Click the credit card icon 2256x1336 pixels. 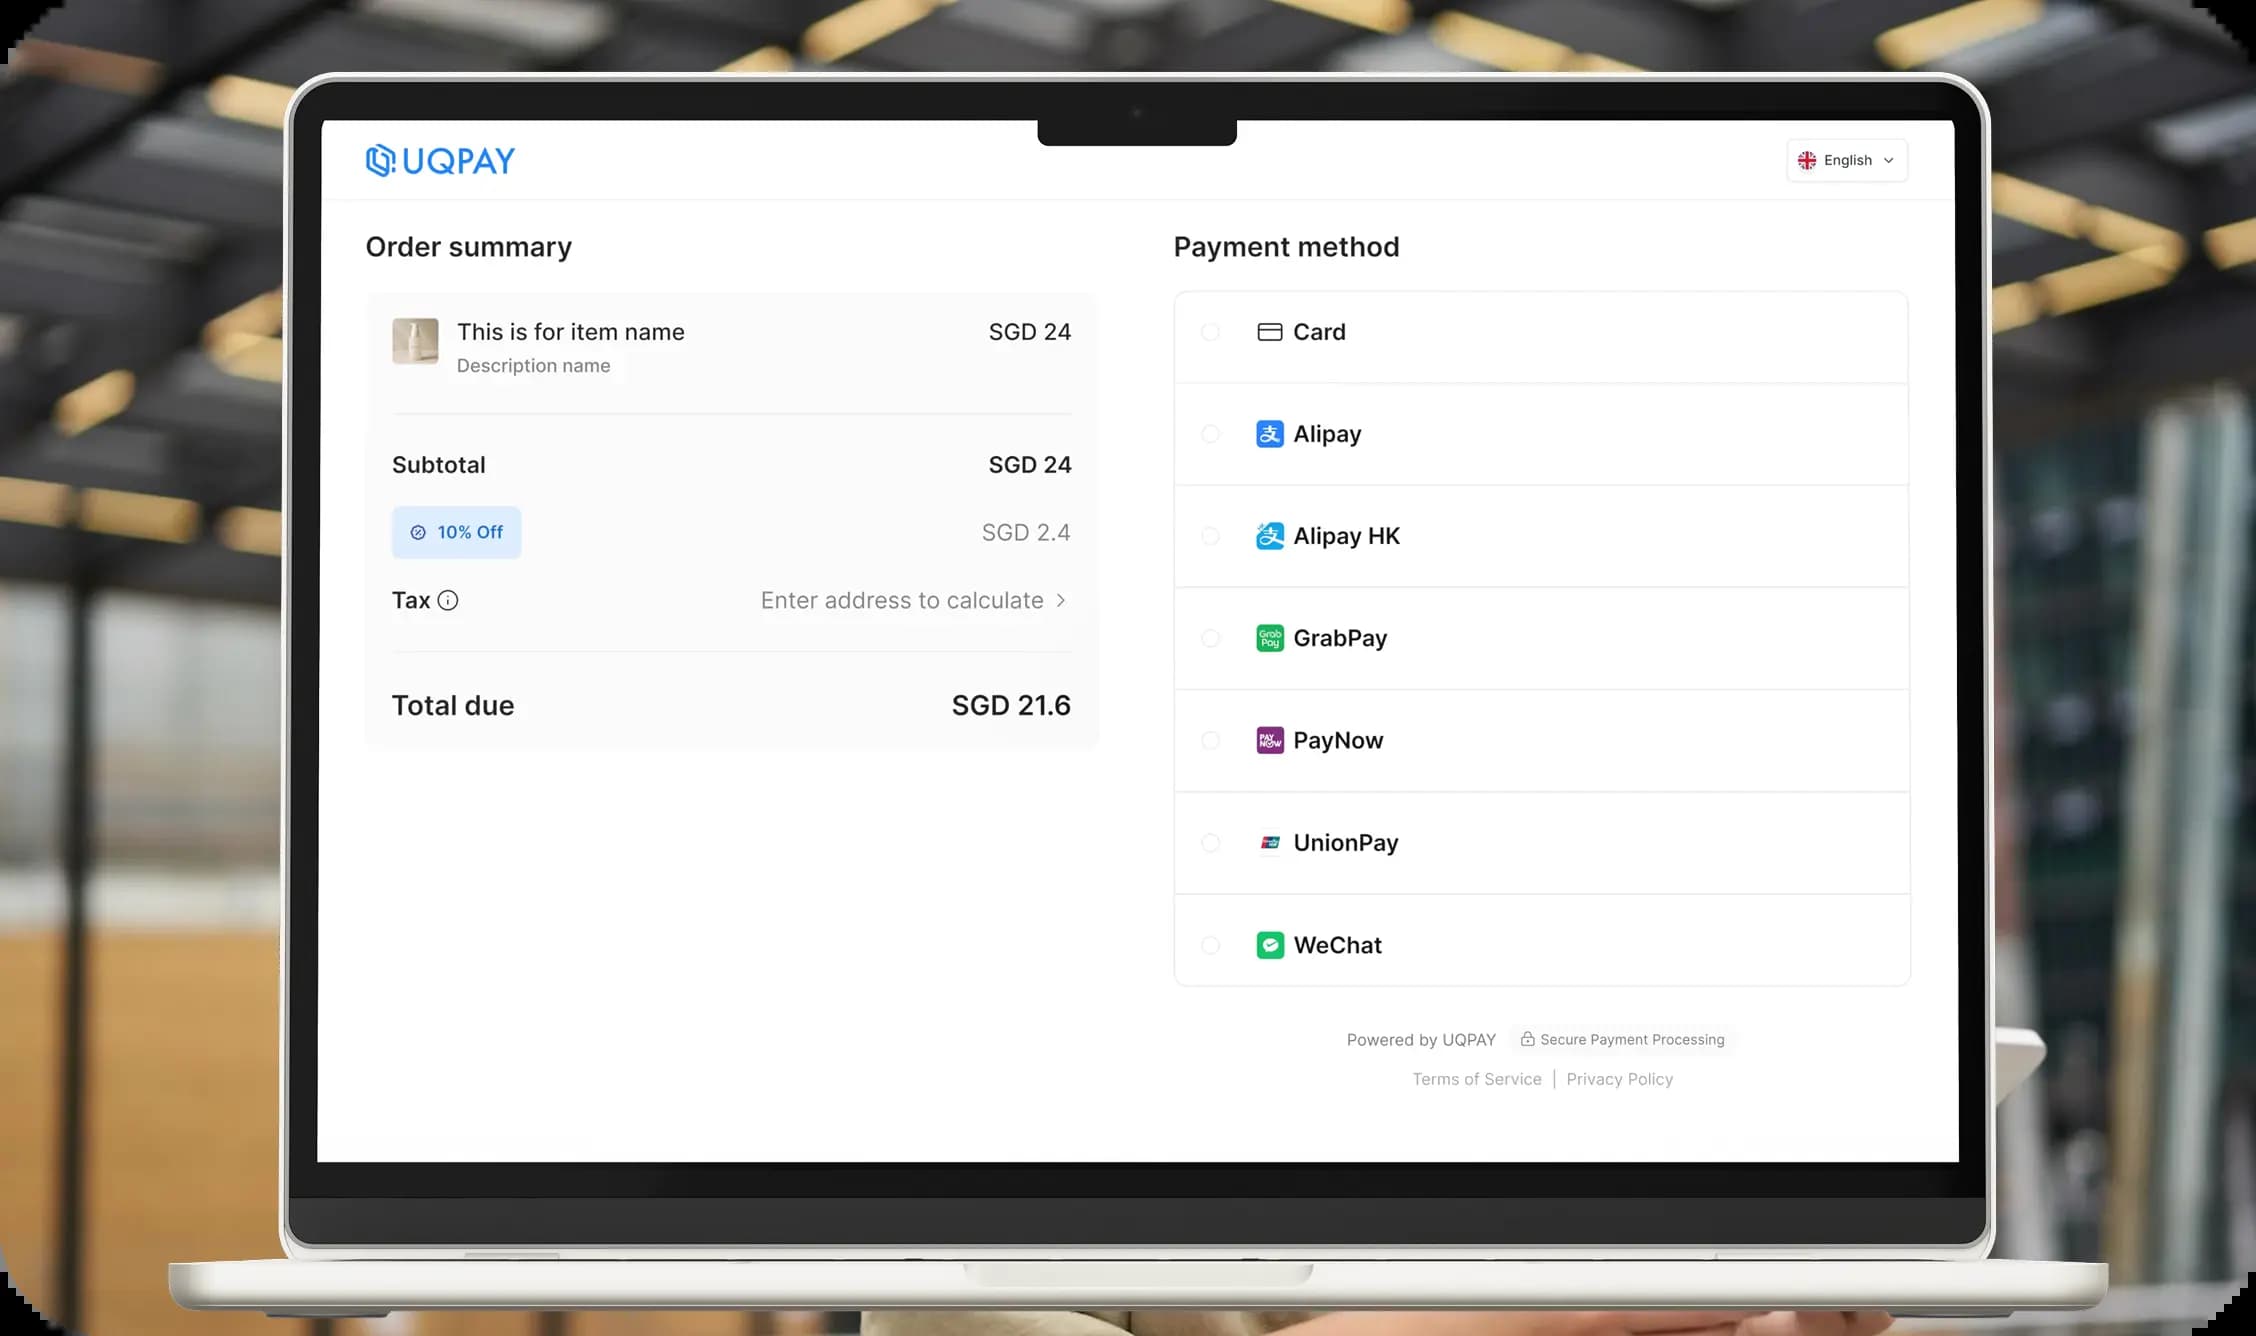coord(1269,332)
